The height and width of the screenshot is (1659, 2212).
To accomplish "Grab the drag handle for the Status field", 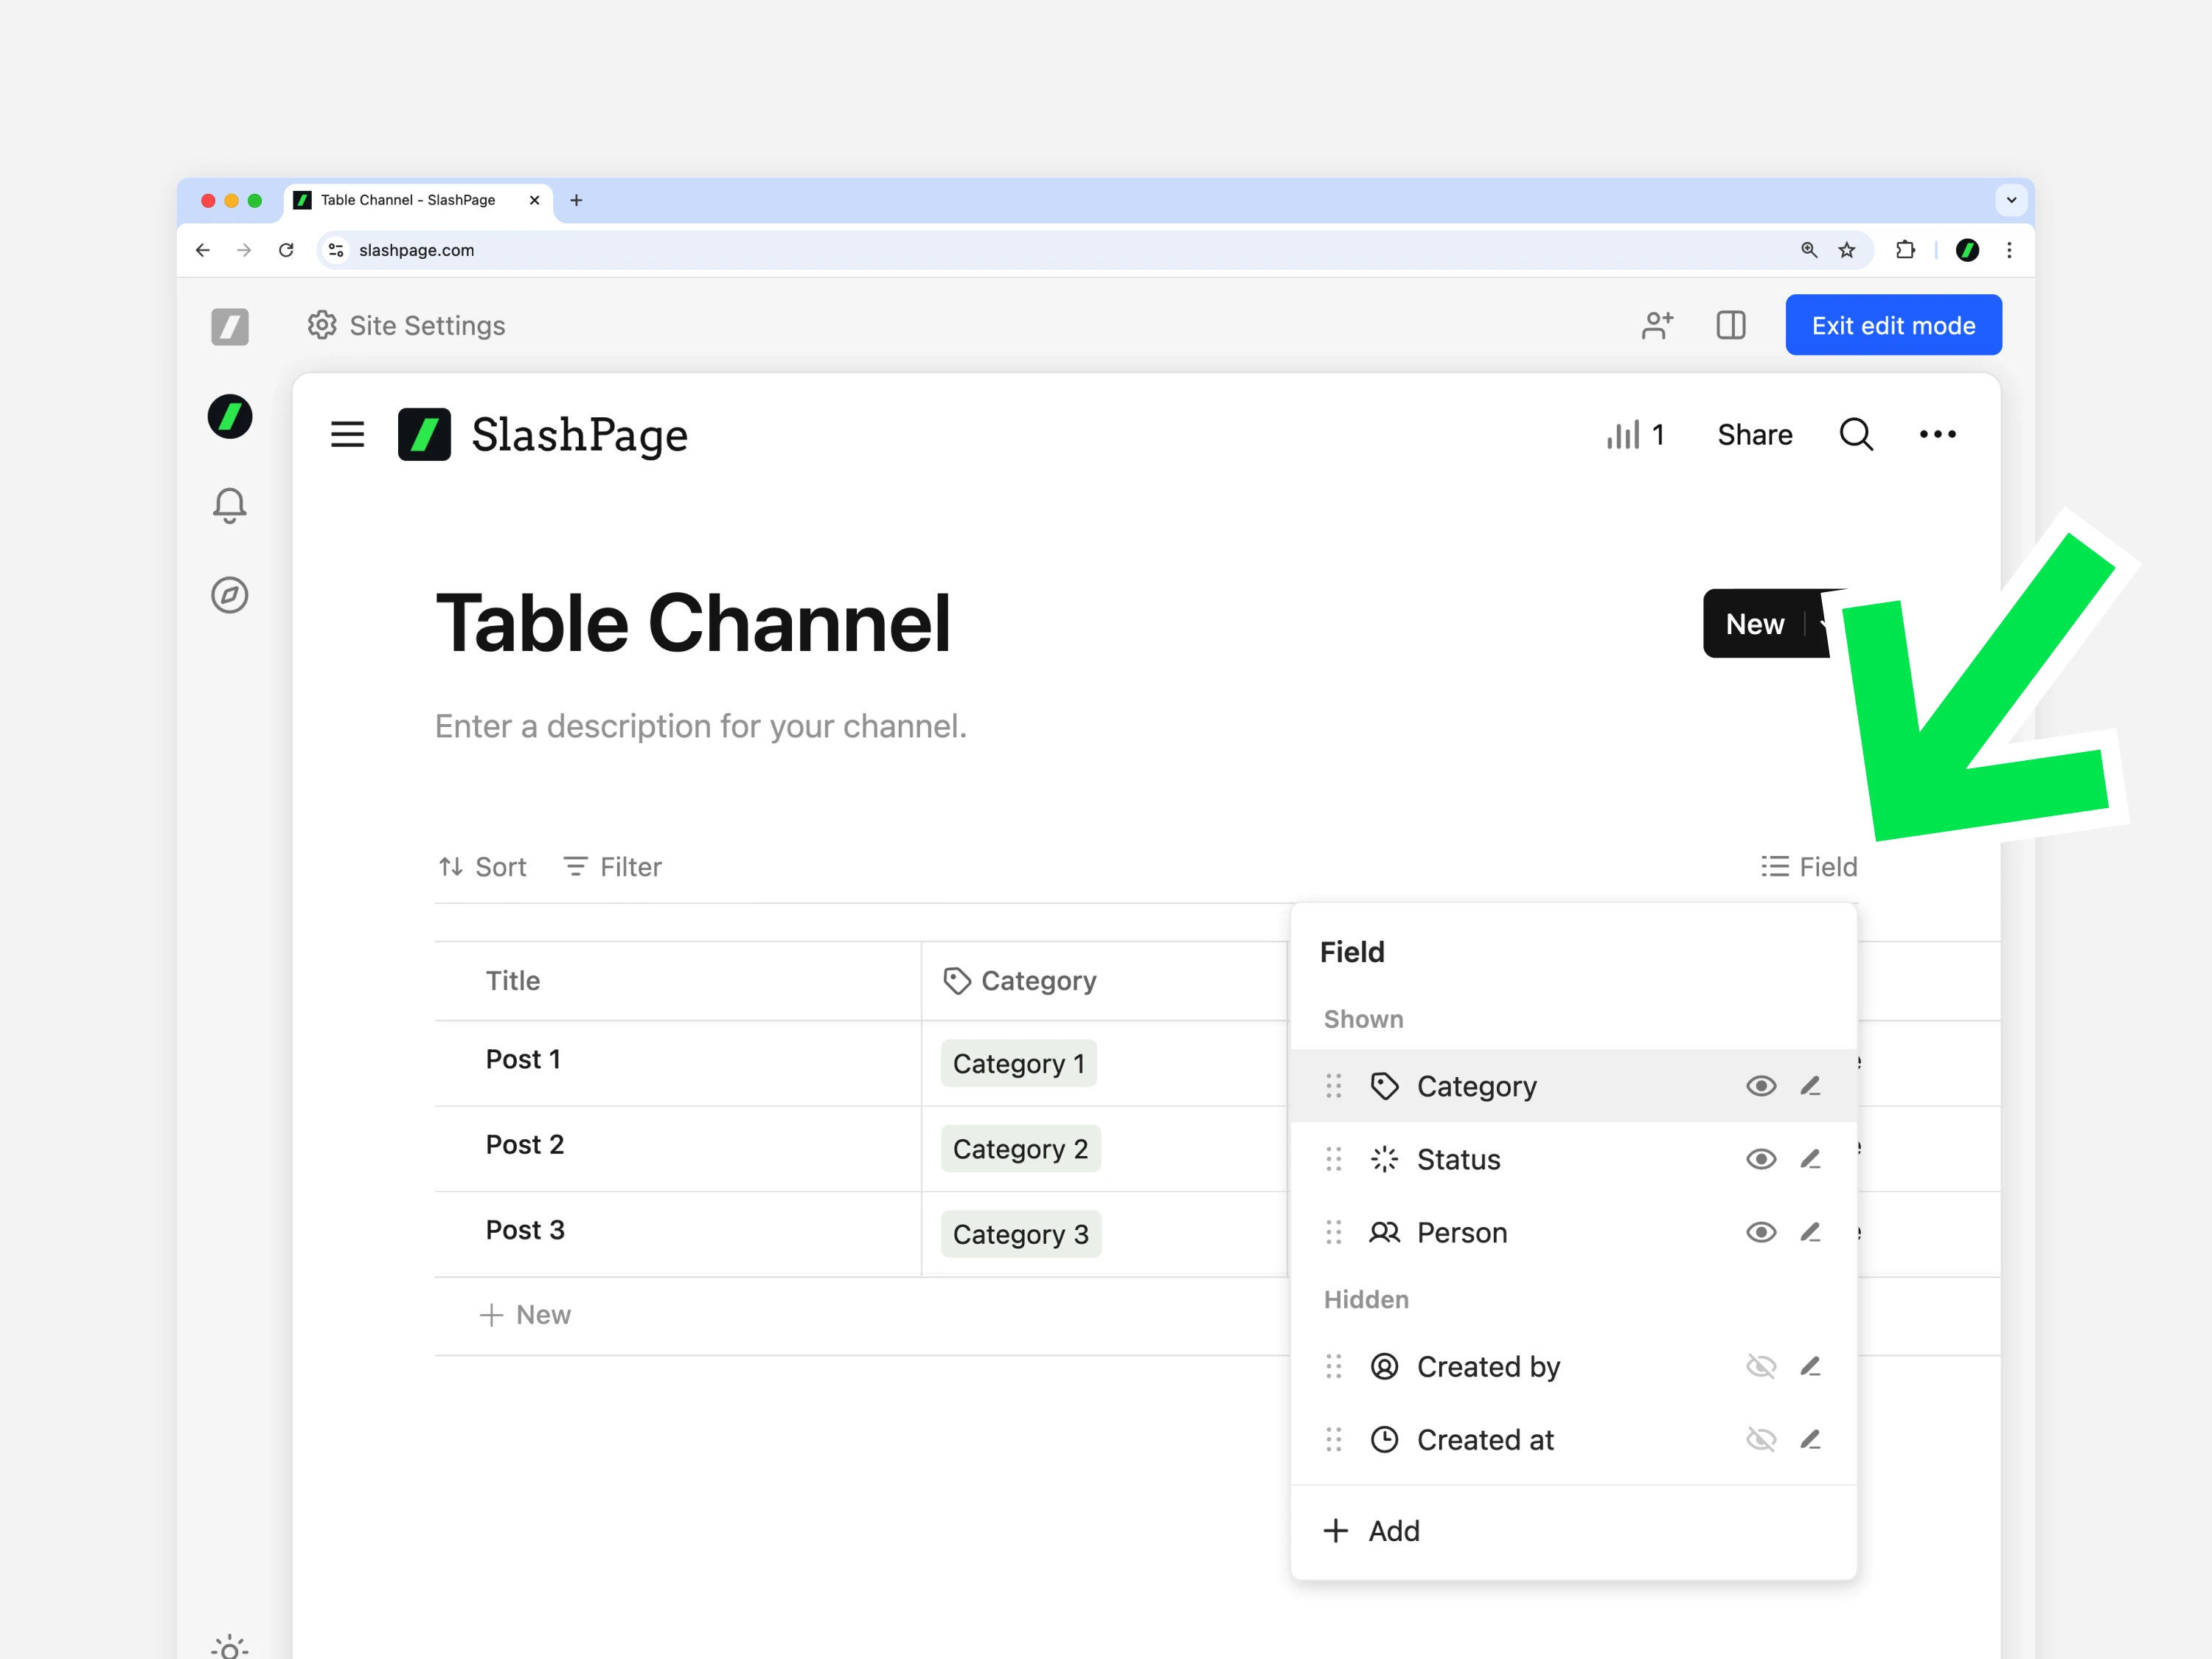I will pos(1334,1159).
